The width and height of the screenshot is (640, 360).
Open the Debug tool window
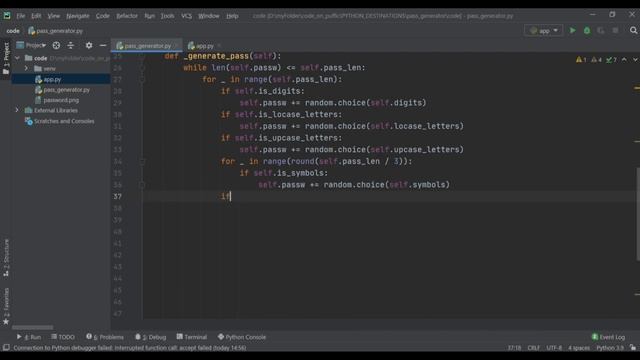pyautogui.click(x=151, y=337)
